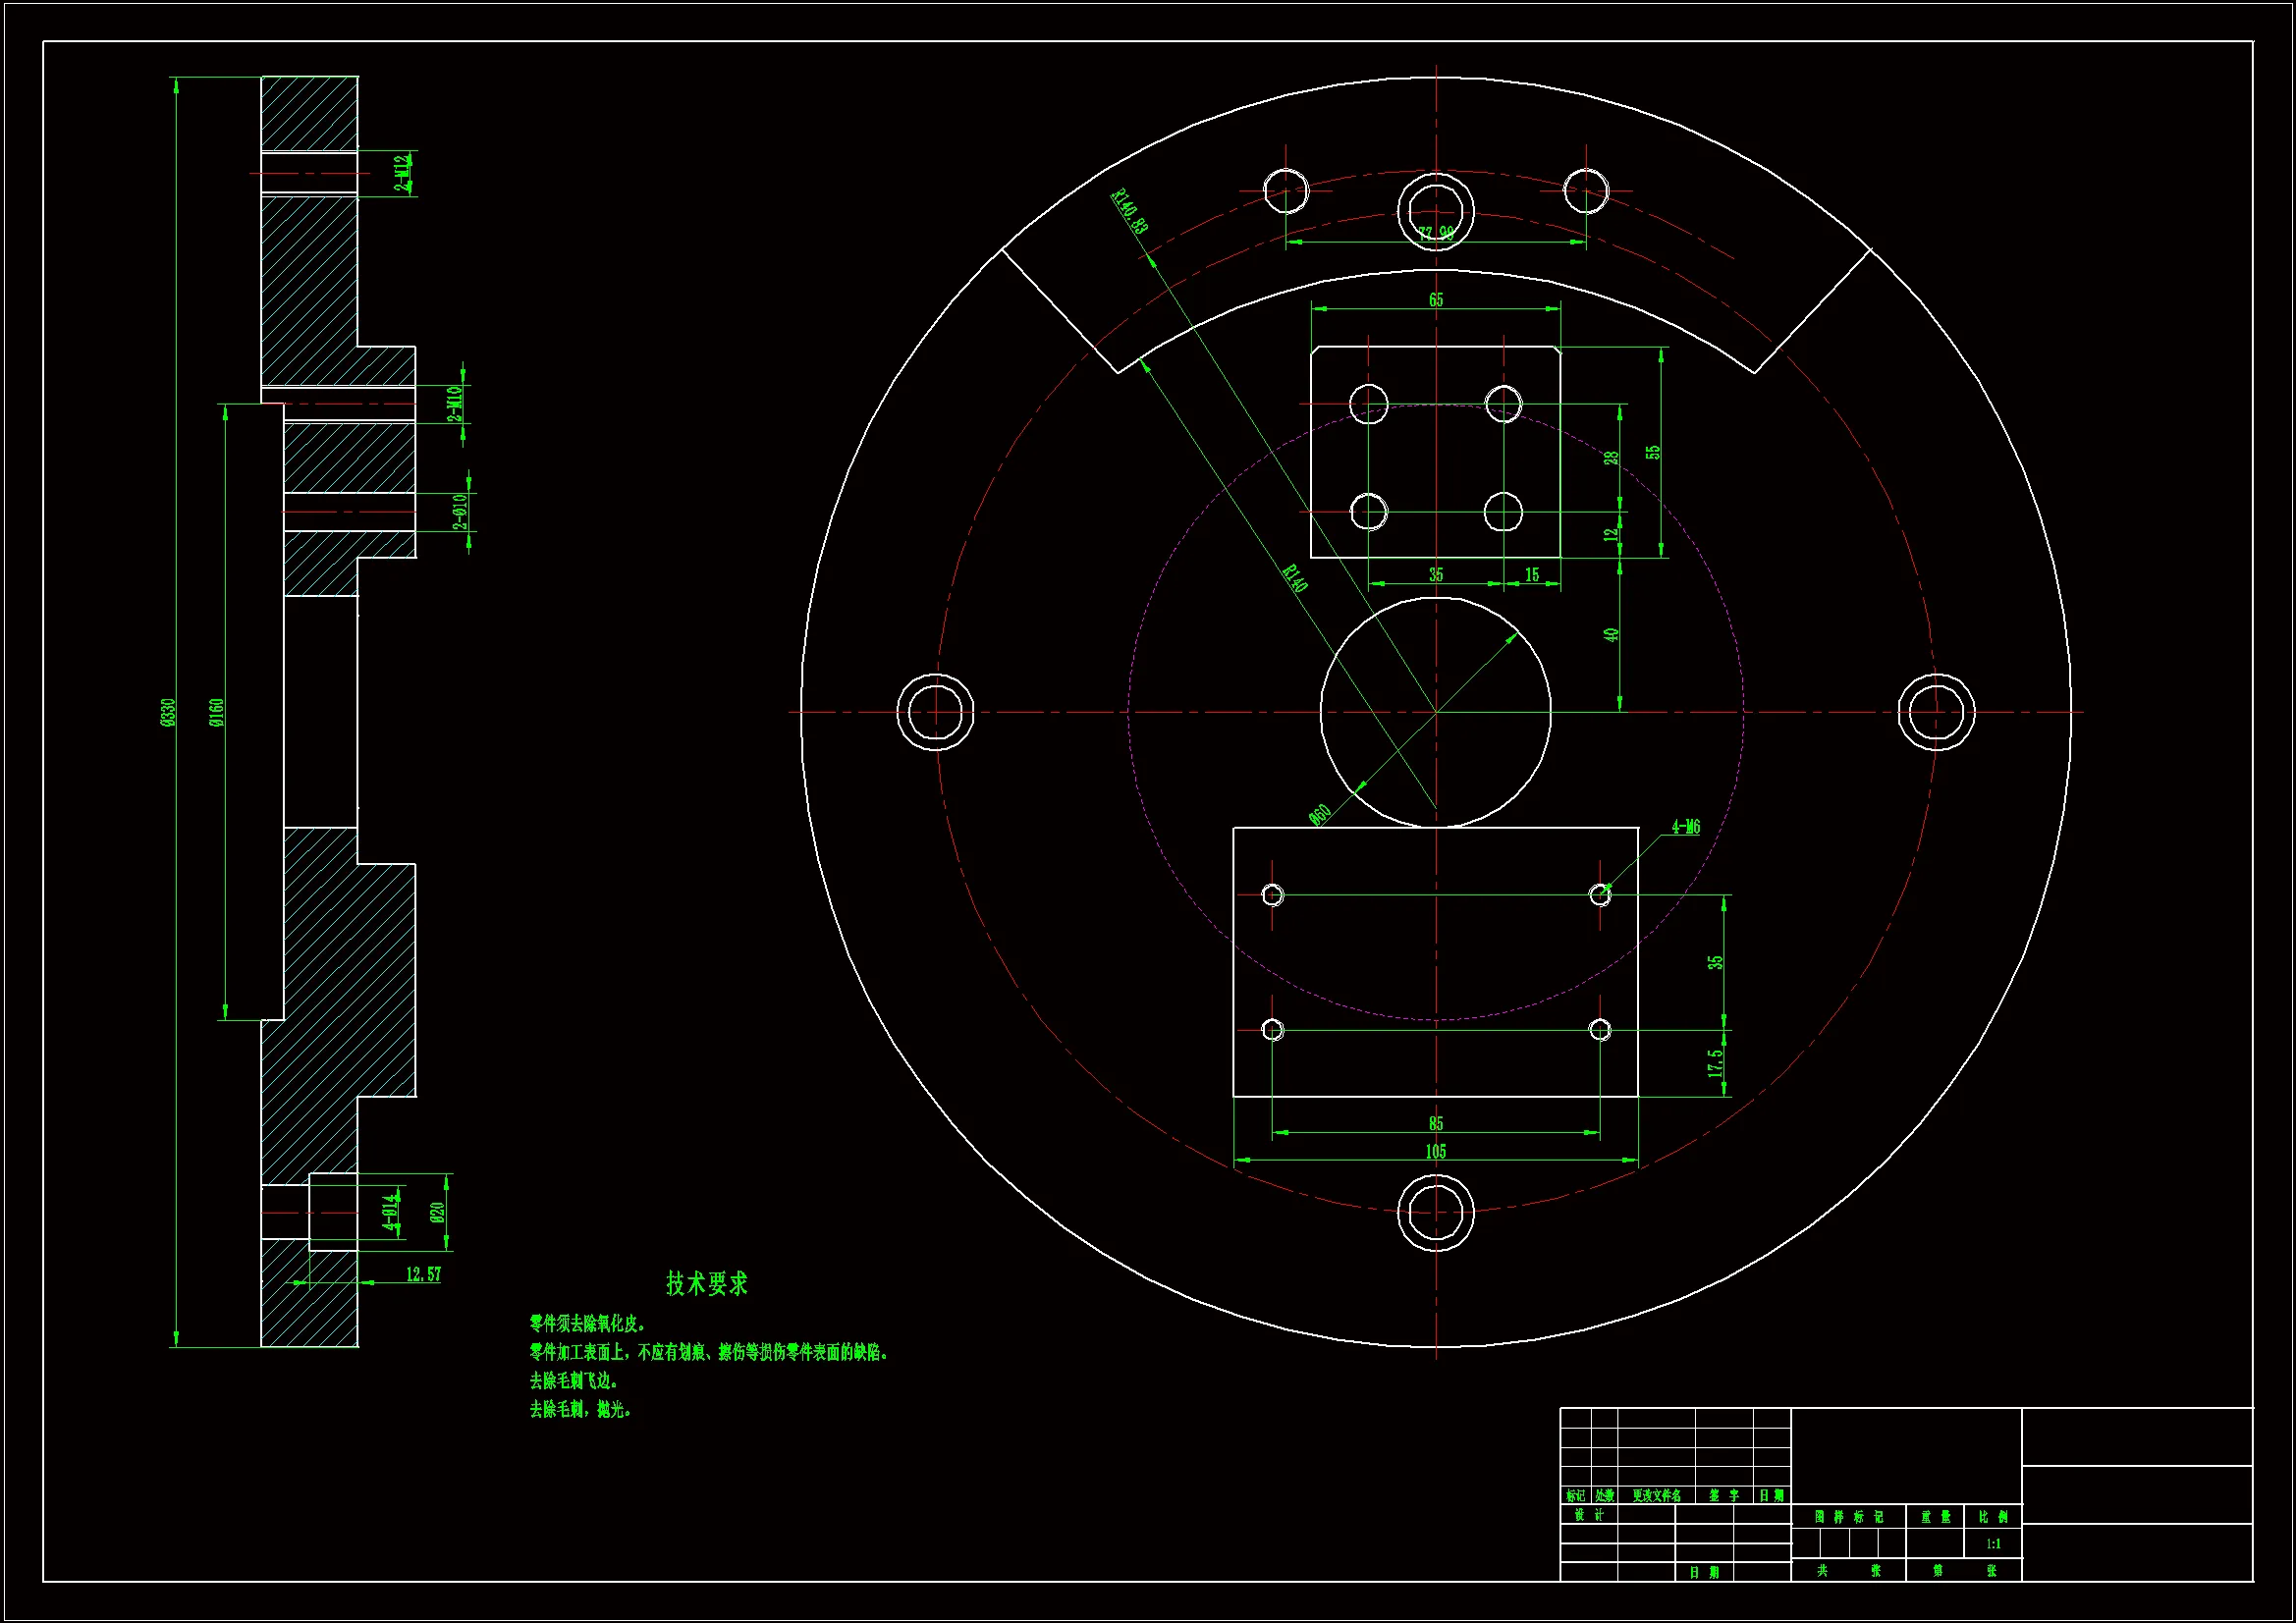Click the 65 width dimension at top
Image resolution: width=2296 pixels, height=1623 pixels.
(1435, 300)
